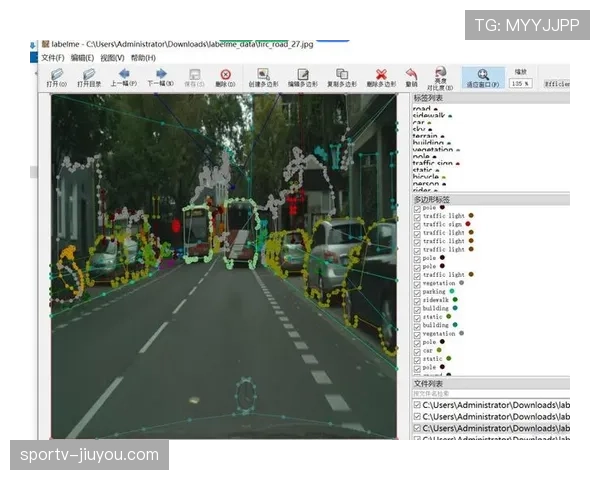Screen dimensions: 600x480
Task: Click the 标签列表 panel header
Action: tap(491, 98)
